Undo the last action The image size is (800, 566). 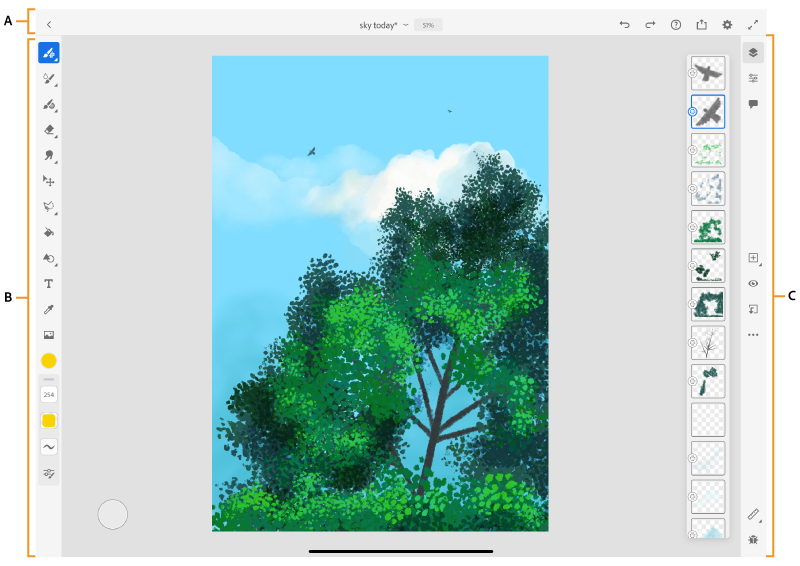point(624,24)
